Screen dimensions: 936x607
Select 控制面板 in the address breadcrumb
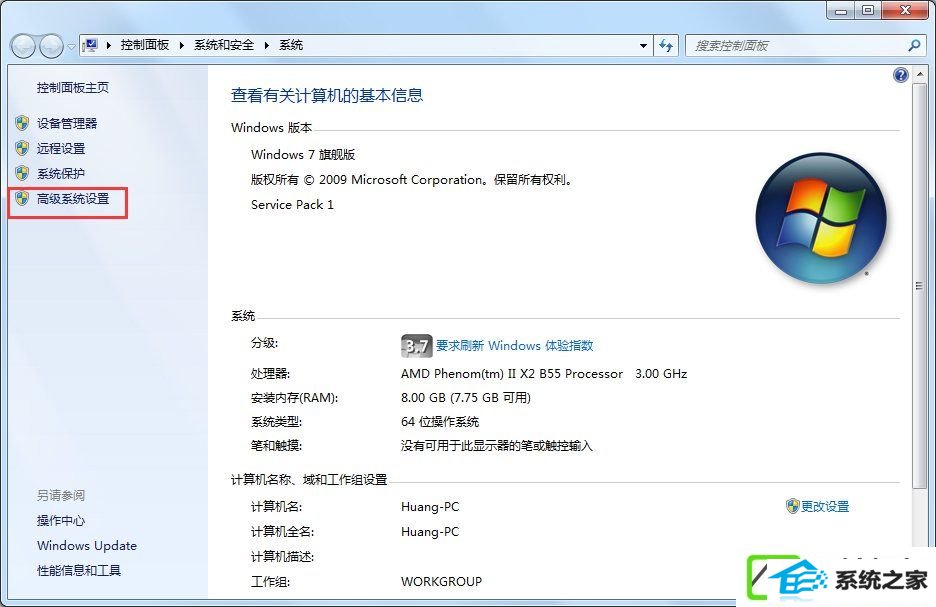coord(144,45)
